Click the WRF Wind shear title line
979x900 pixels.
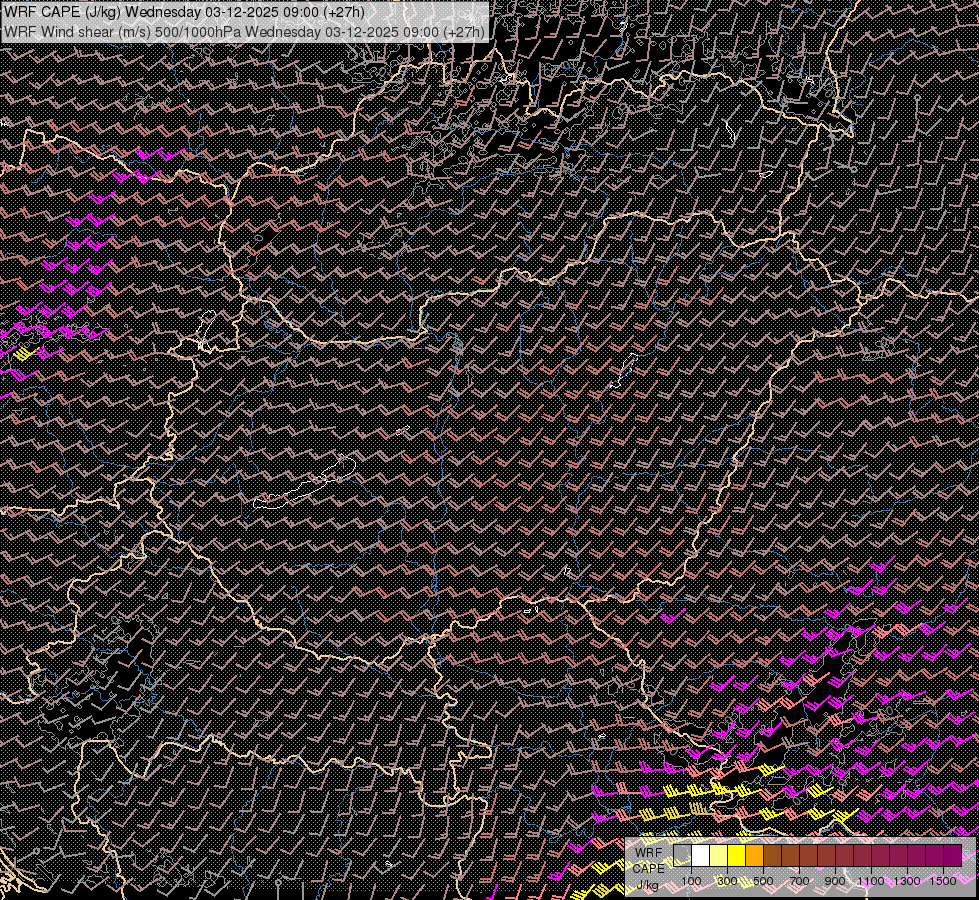coord(244,31)
